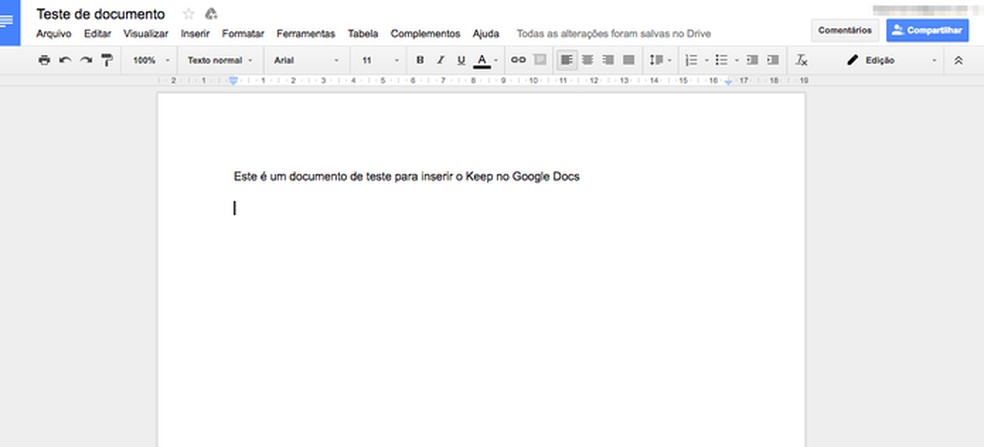The height and width of the screenshot is (447, 984).
Task: Open the font size 11 dropdown
Action: pyautogui.click(x=380, y=60)
